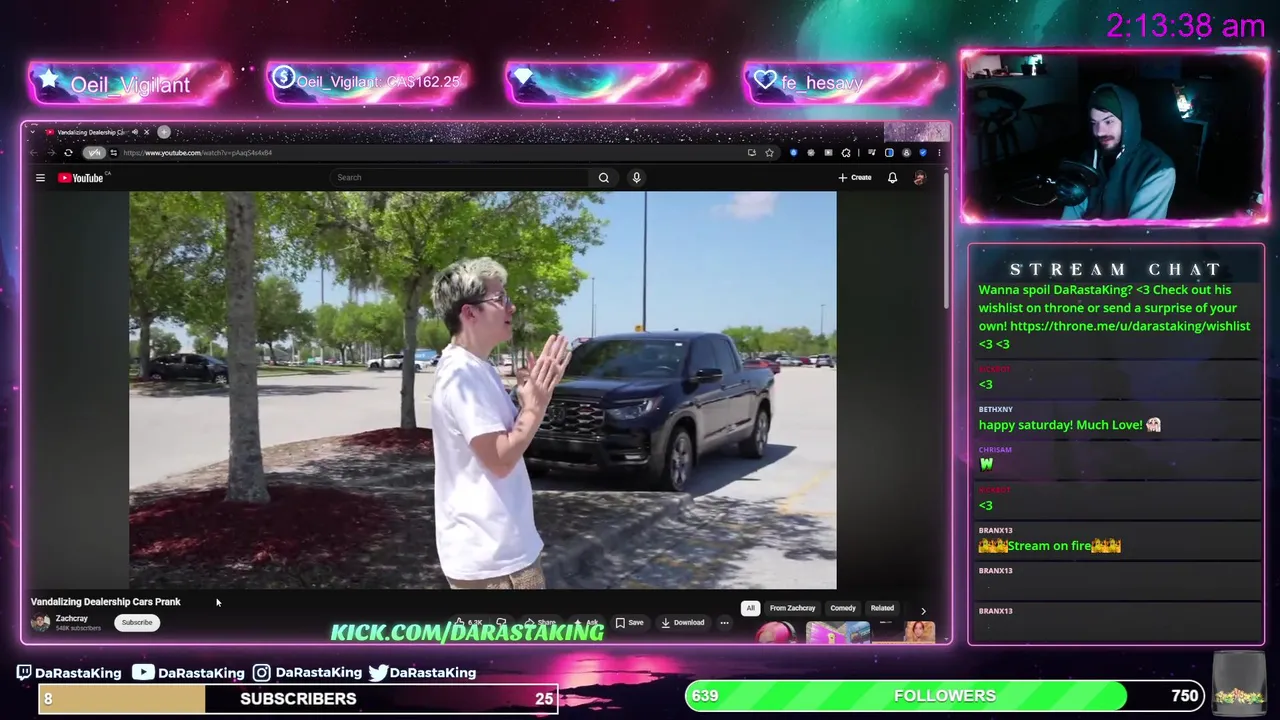This screenshot has width=1280, height=720.
Task: Click the happy saturday chat message
Action: (x=1069, y=425)
